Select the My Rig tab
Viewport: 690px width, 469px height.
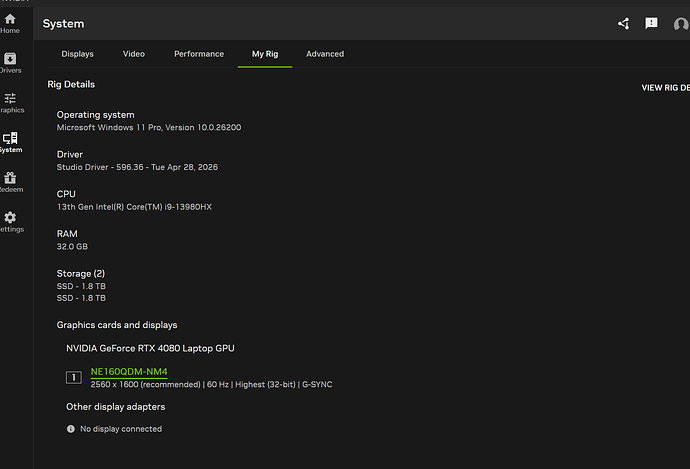pyautogui.click(x=265, y=54)
